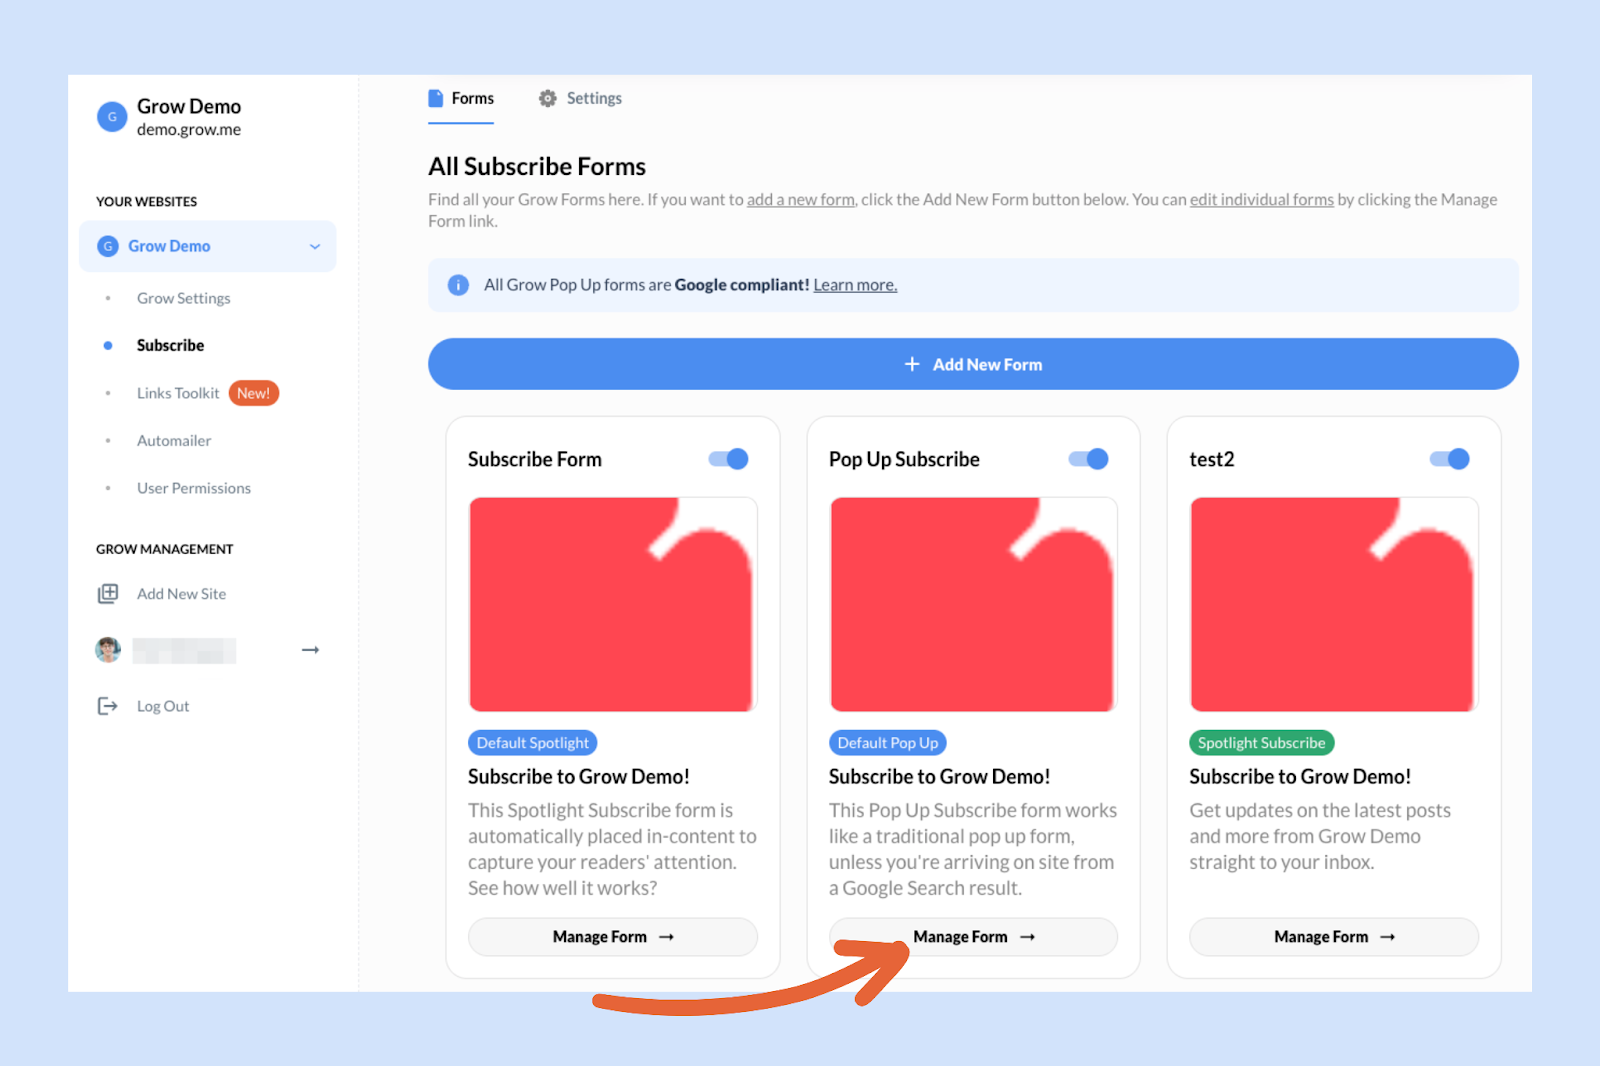The height and width of the screenshot is (1066, 1600).
Task: Turn off the Pop Up Subscribe toggle
Action: coord(1089,459)
